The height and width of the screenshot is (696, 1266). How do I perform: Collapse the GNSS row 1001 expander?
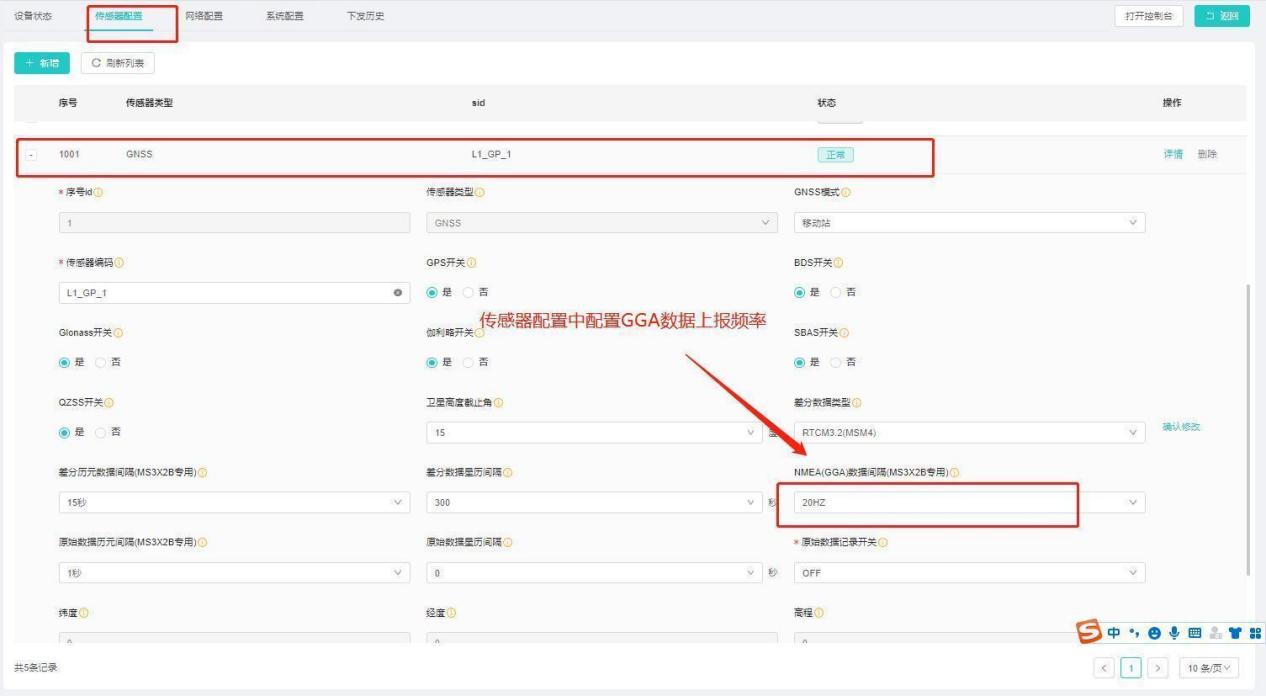click(x=33, y=155)
